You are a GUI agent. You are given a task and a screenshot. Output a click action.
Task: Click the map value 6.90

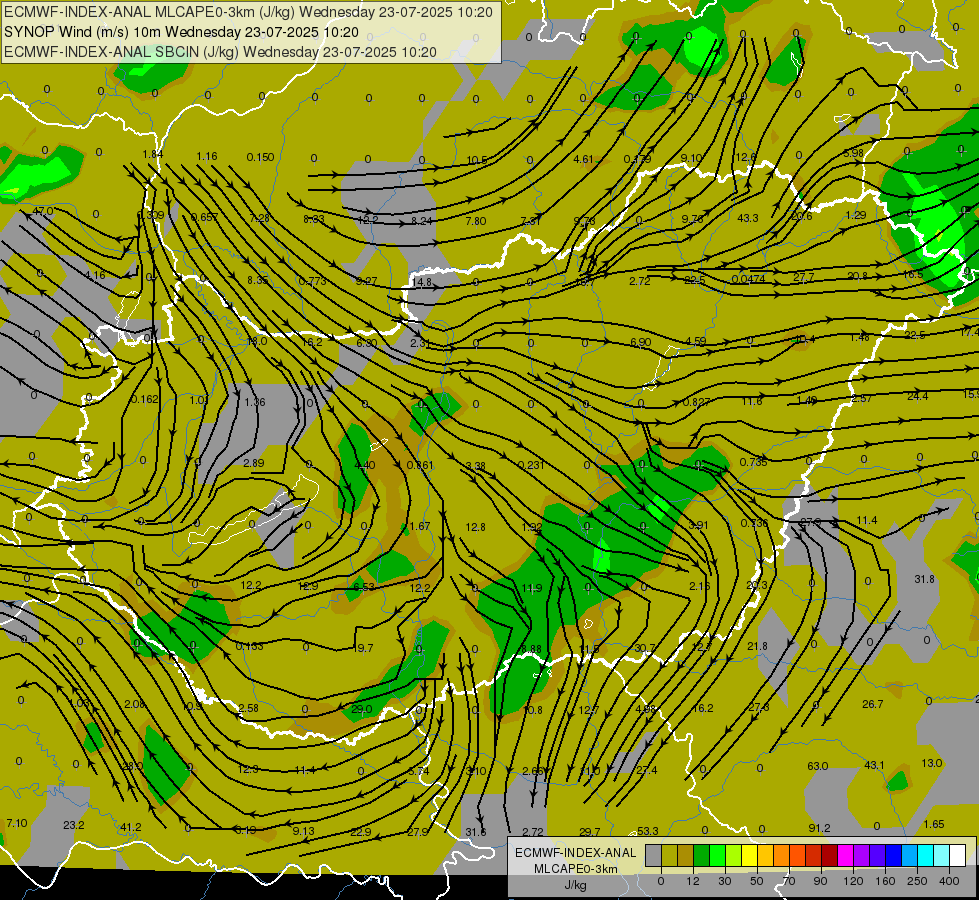tap(641, 342)
